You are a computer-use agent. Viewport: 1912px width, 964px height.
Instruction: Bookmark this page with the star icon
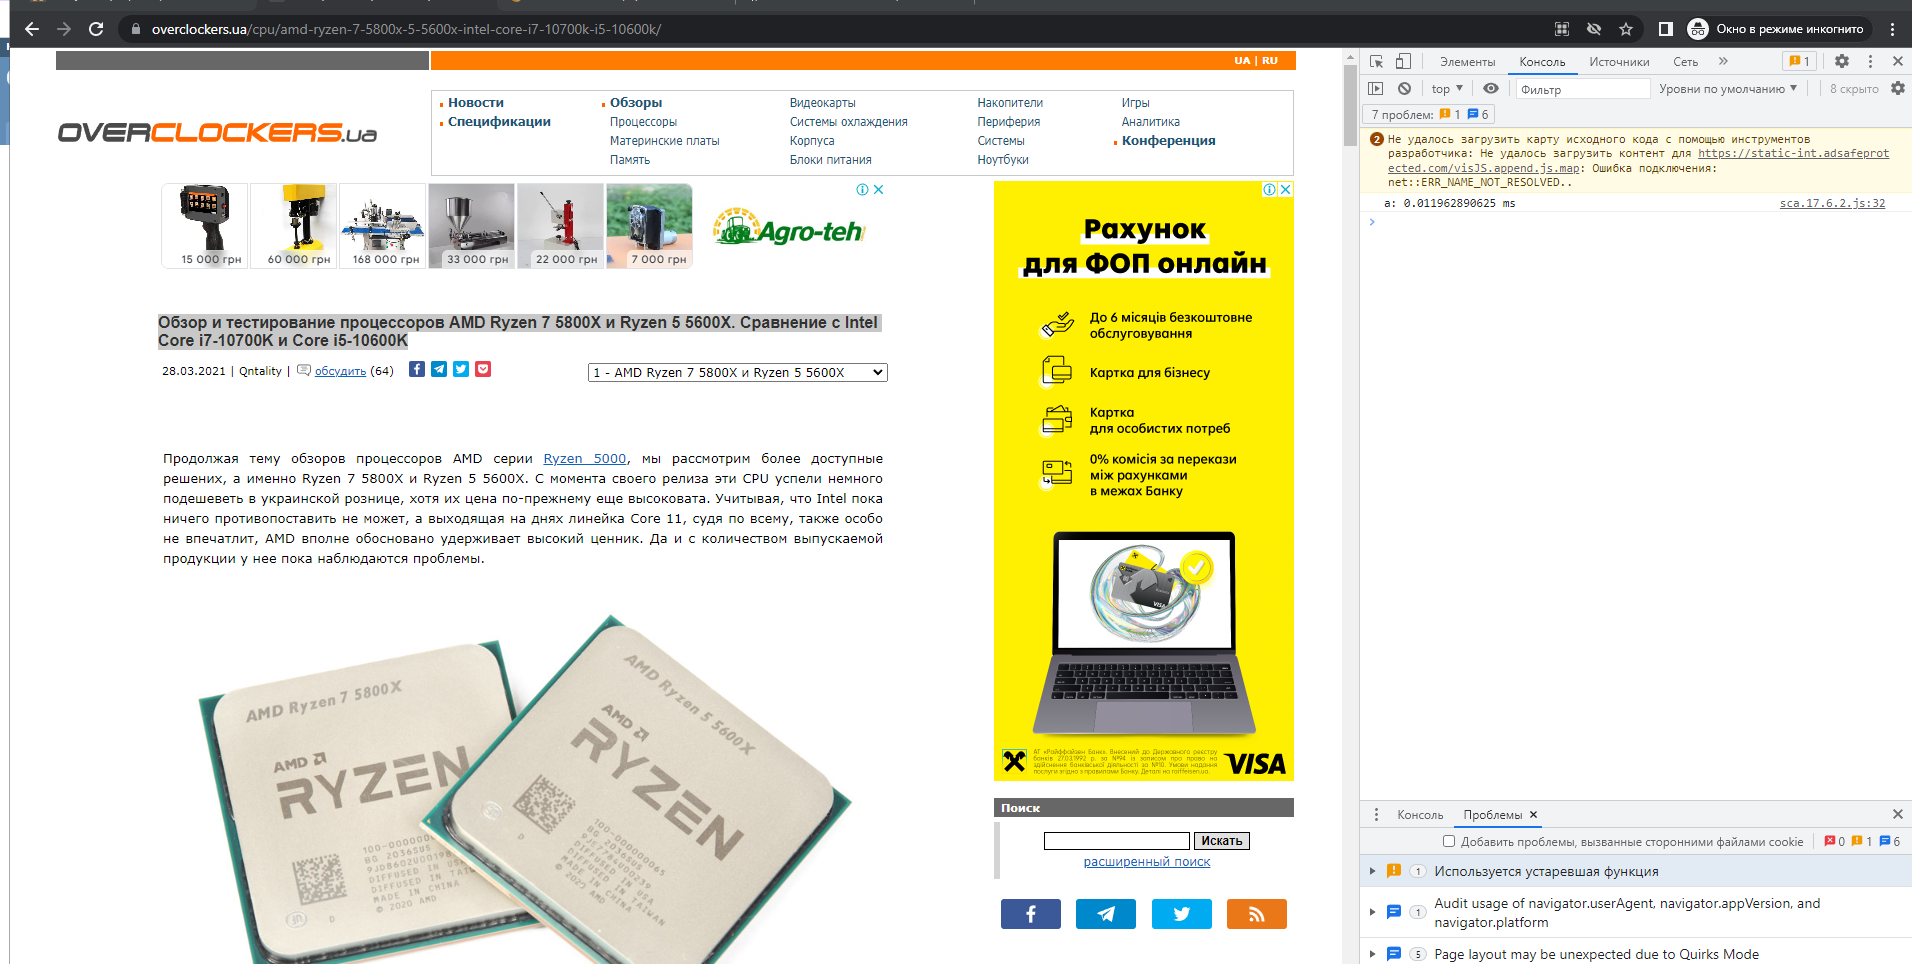pyautogui.click(x=1626, y=29)
